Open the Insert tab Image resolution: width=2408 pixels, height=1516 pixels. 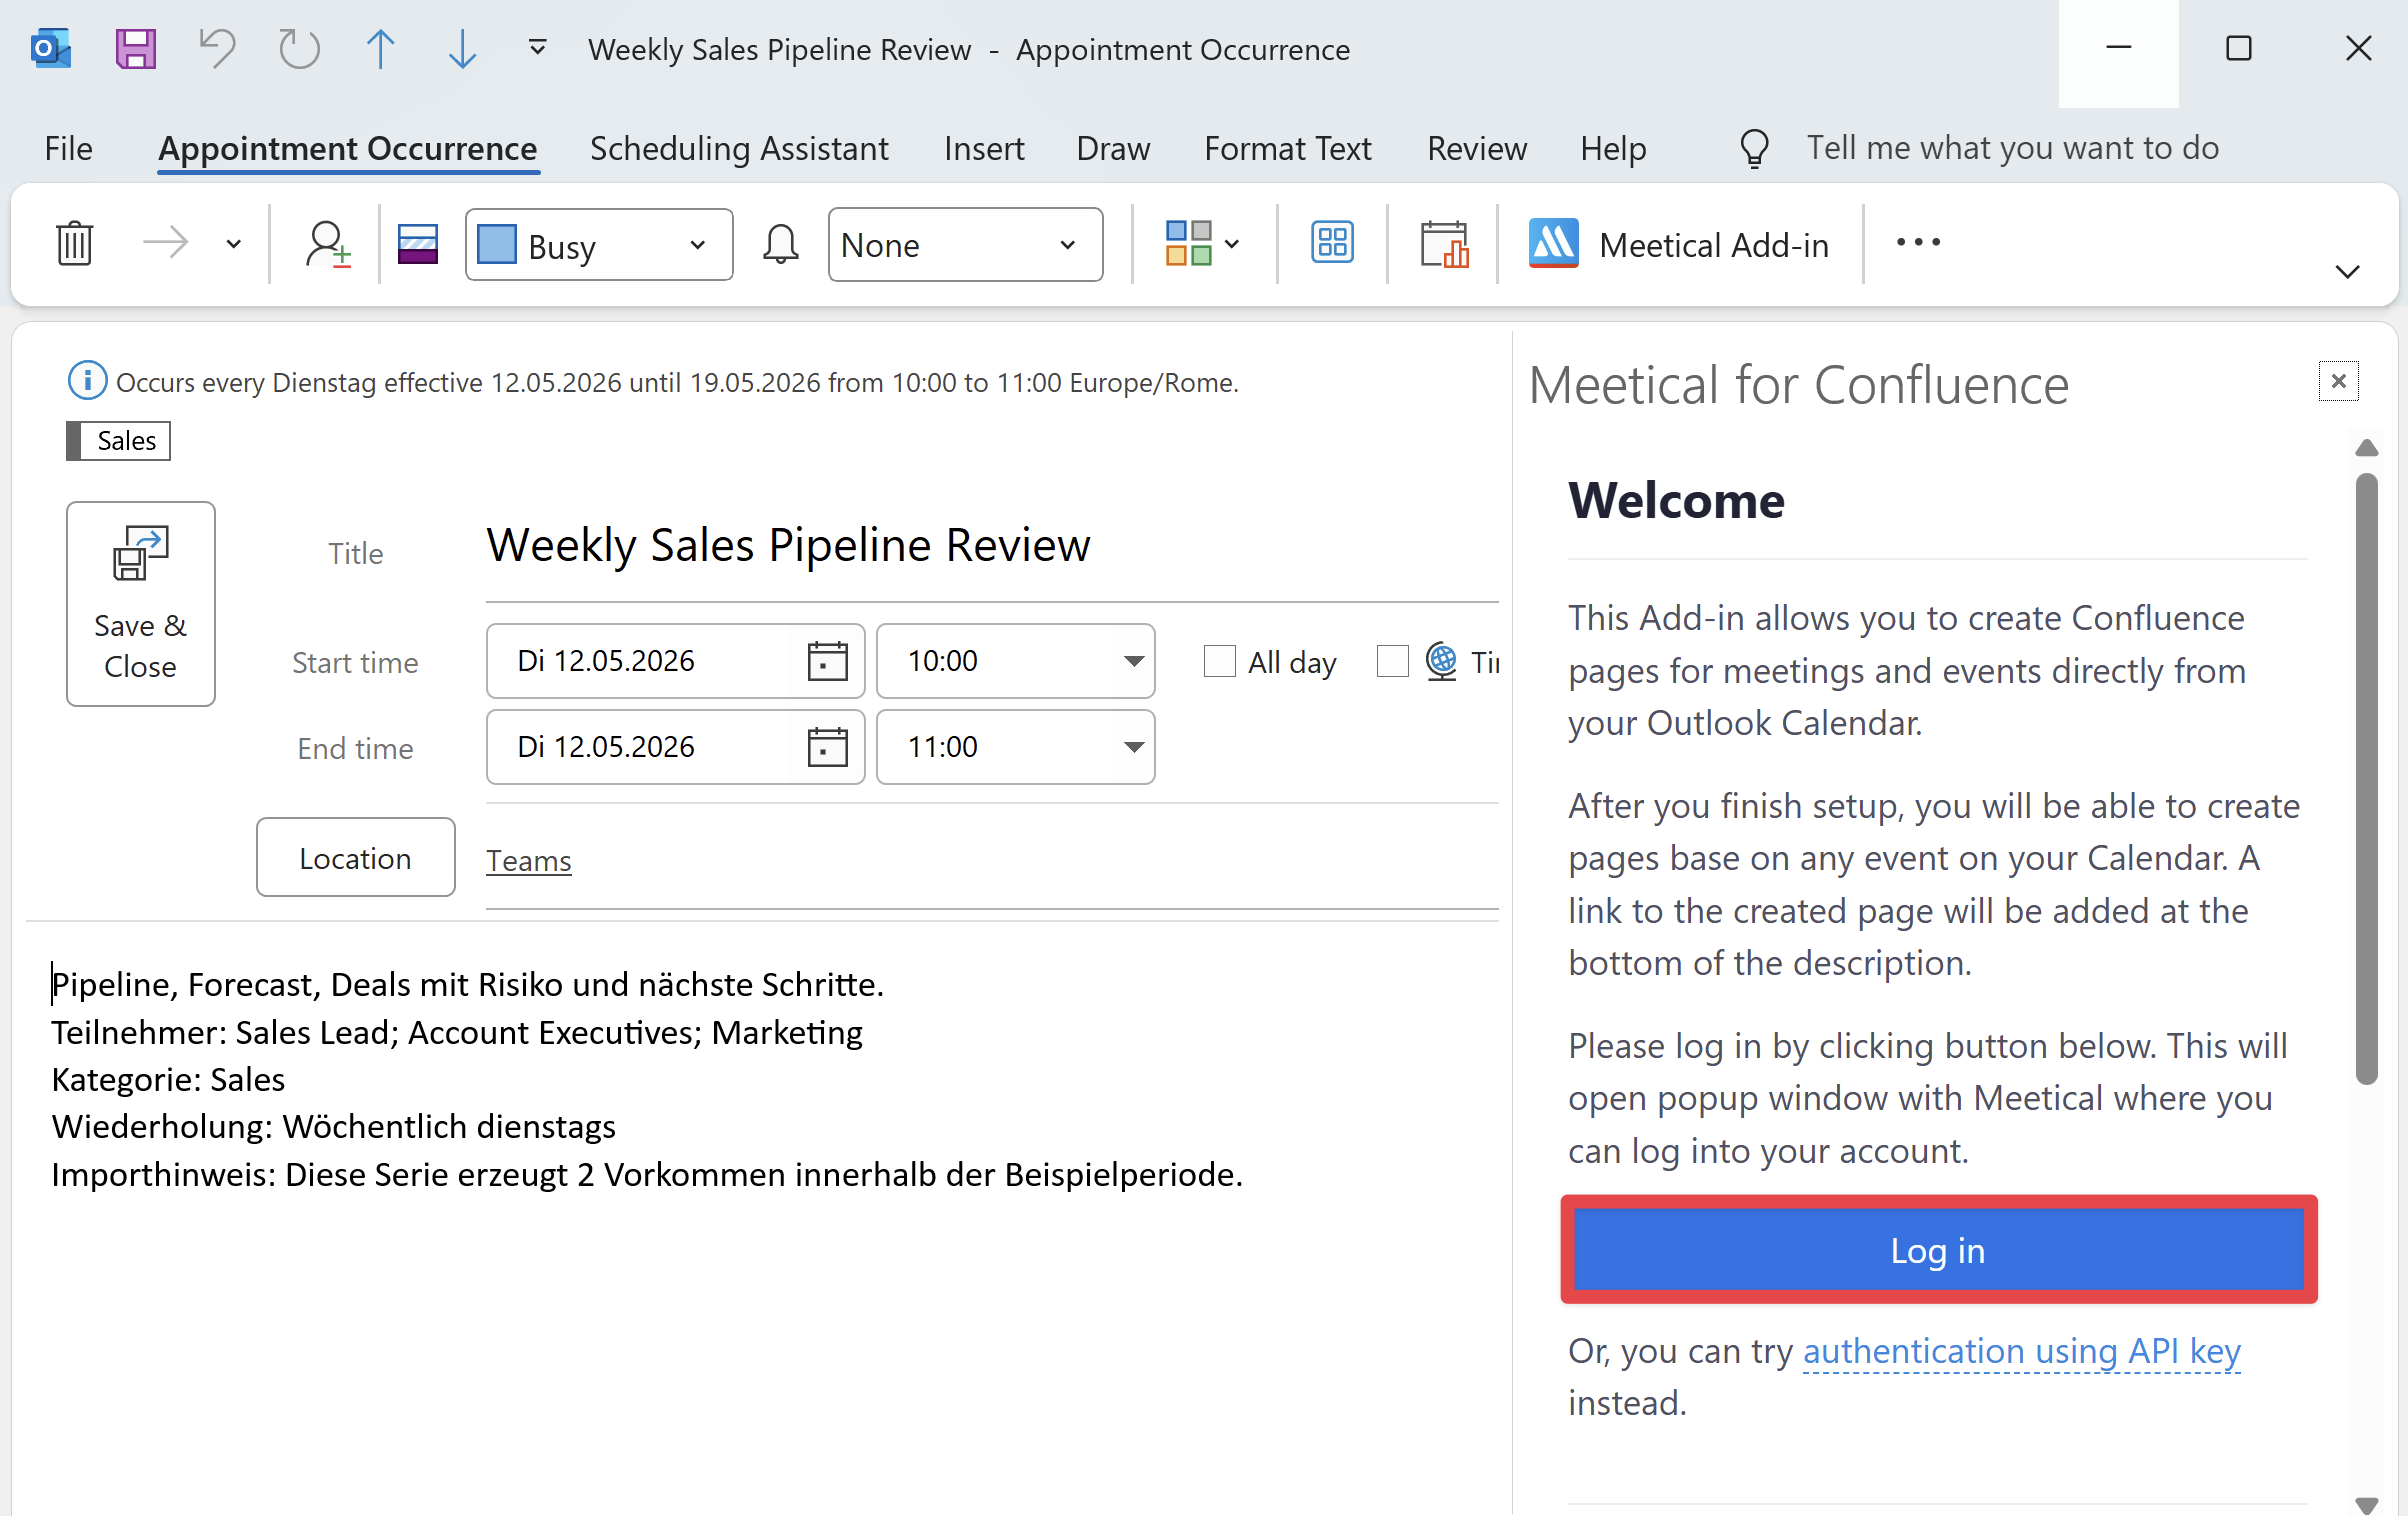(984, 148)
